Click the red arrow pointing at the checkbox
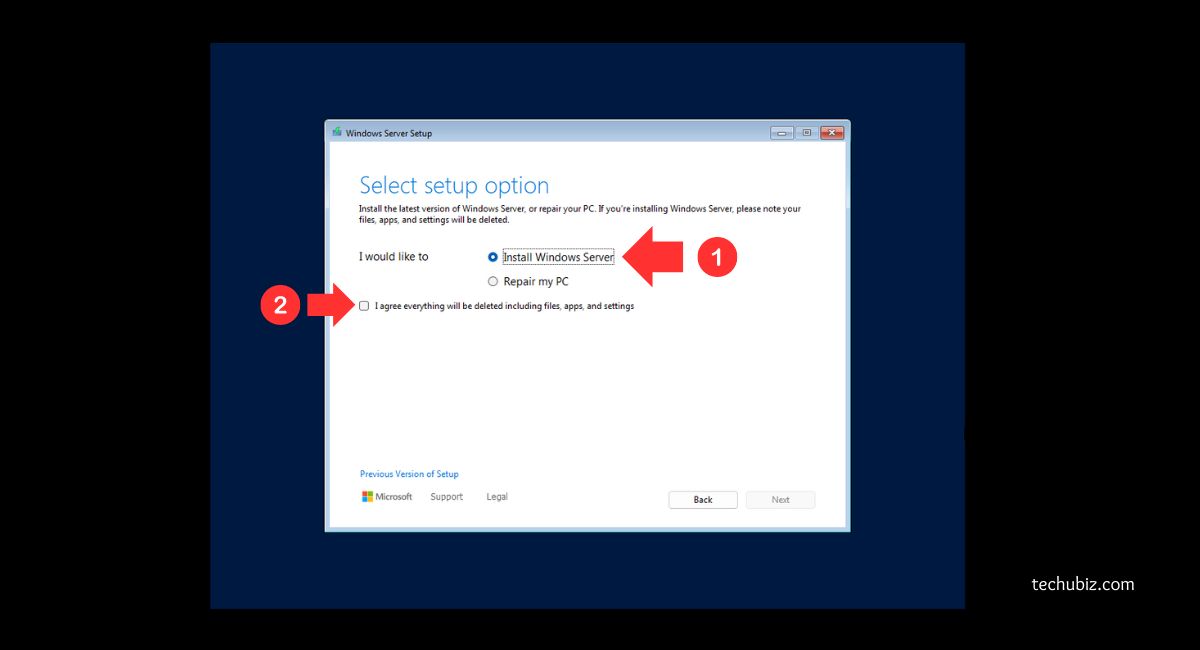This screenshot has width=1200, height=650. point(329,306)
